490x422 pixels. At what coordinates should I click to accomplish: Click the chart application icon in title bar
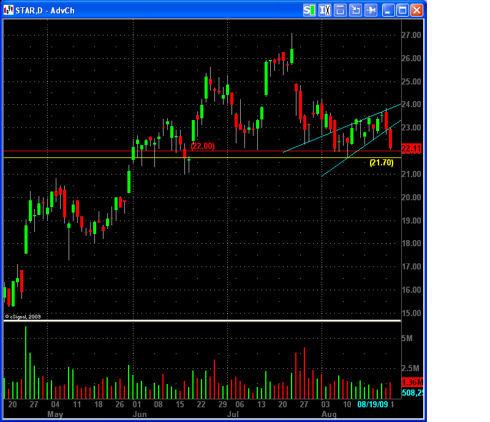(x=8, y=10)
